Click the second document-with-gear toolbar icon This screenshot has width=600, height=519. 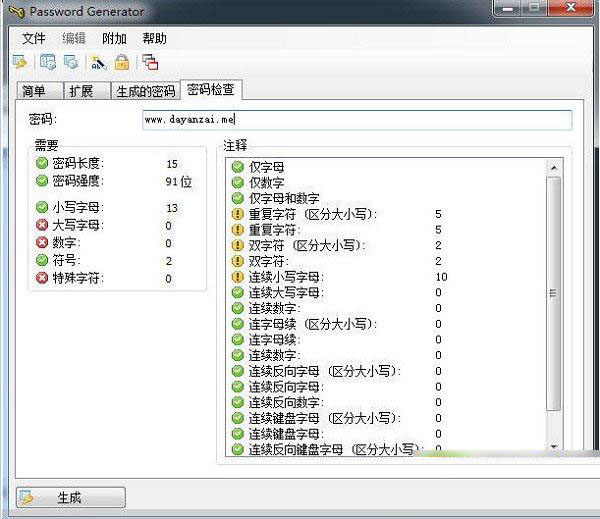[72, 62]
